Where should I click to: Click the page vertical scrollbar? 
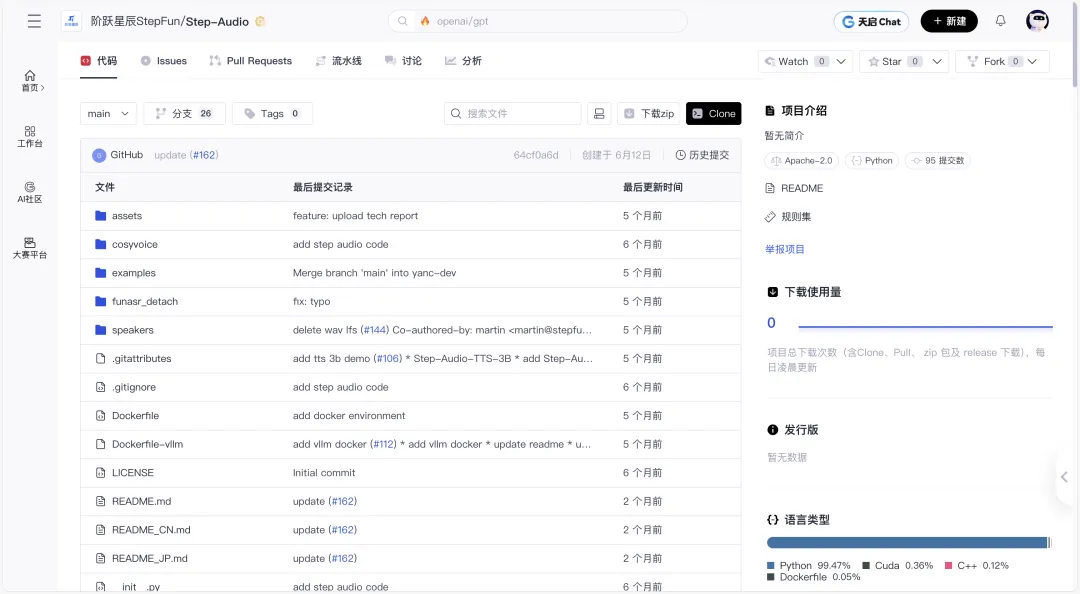point(1075,43)
